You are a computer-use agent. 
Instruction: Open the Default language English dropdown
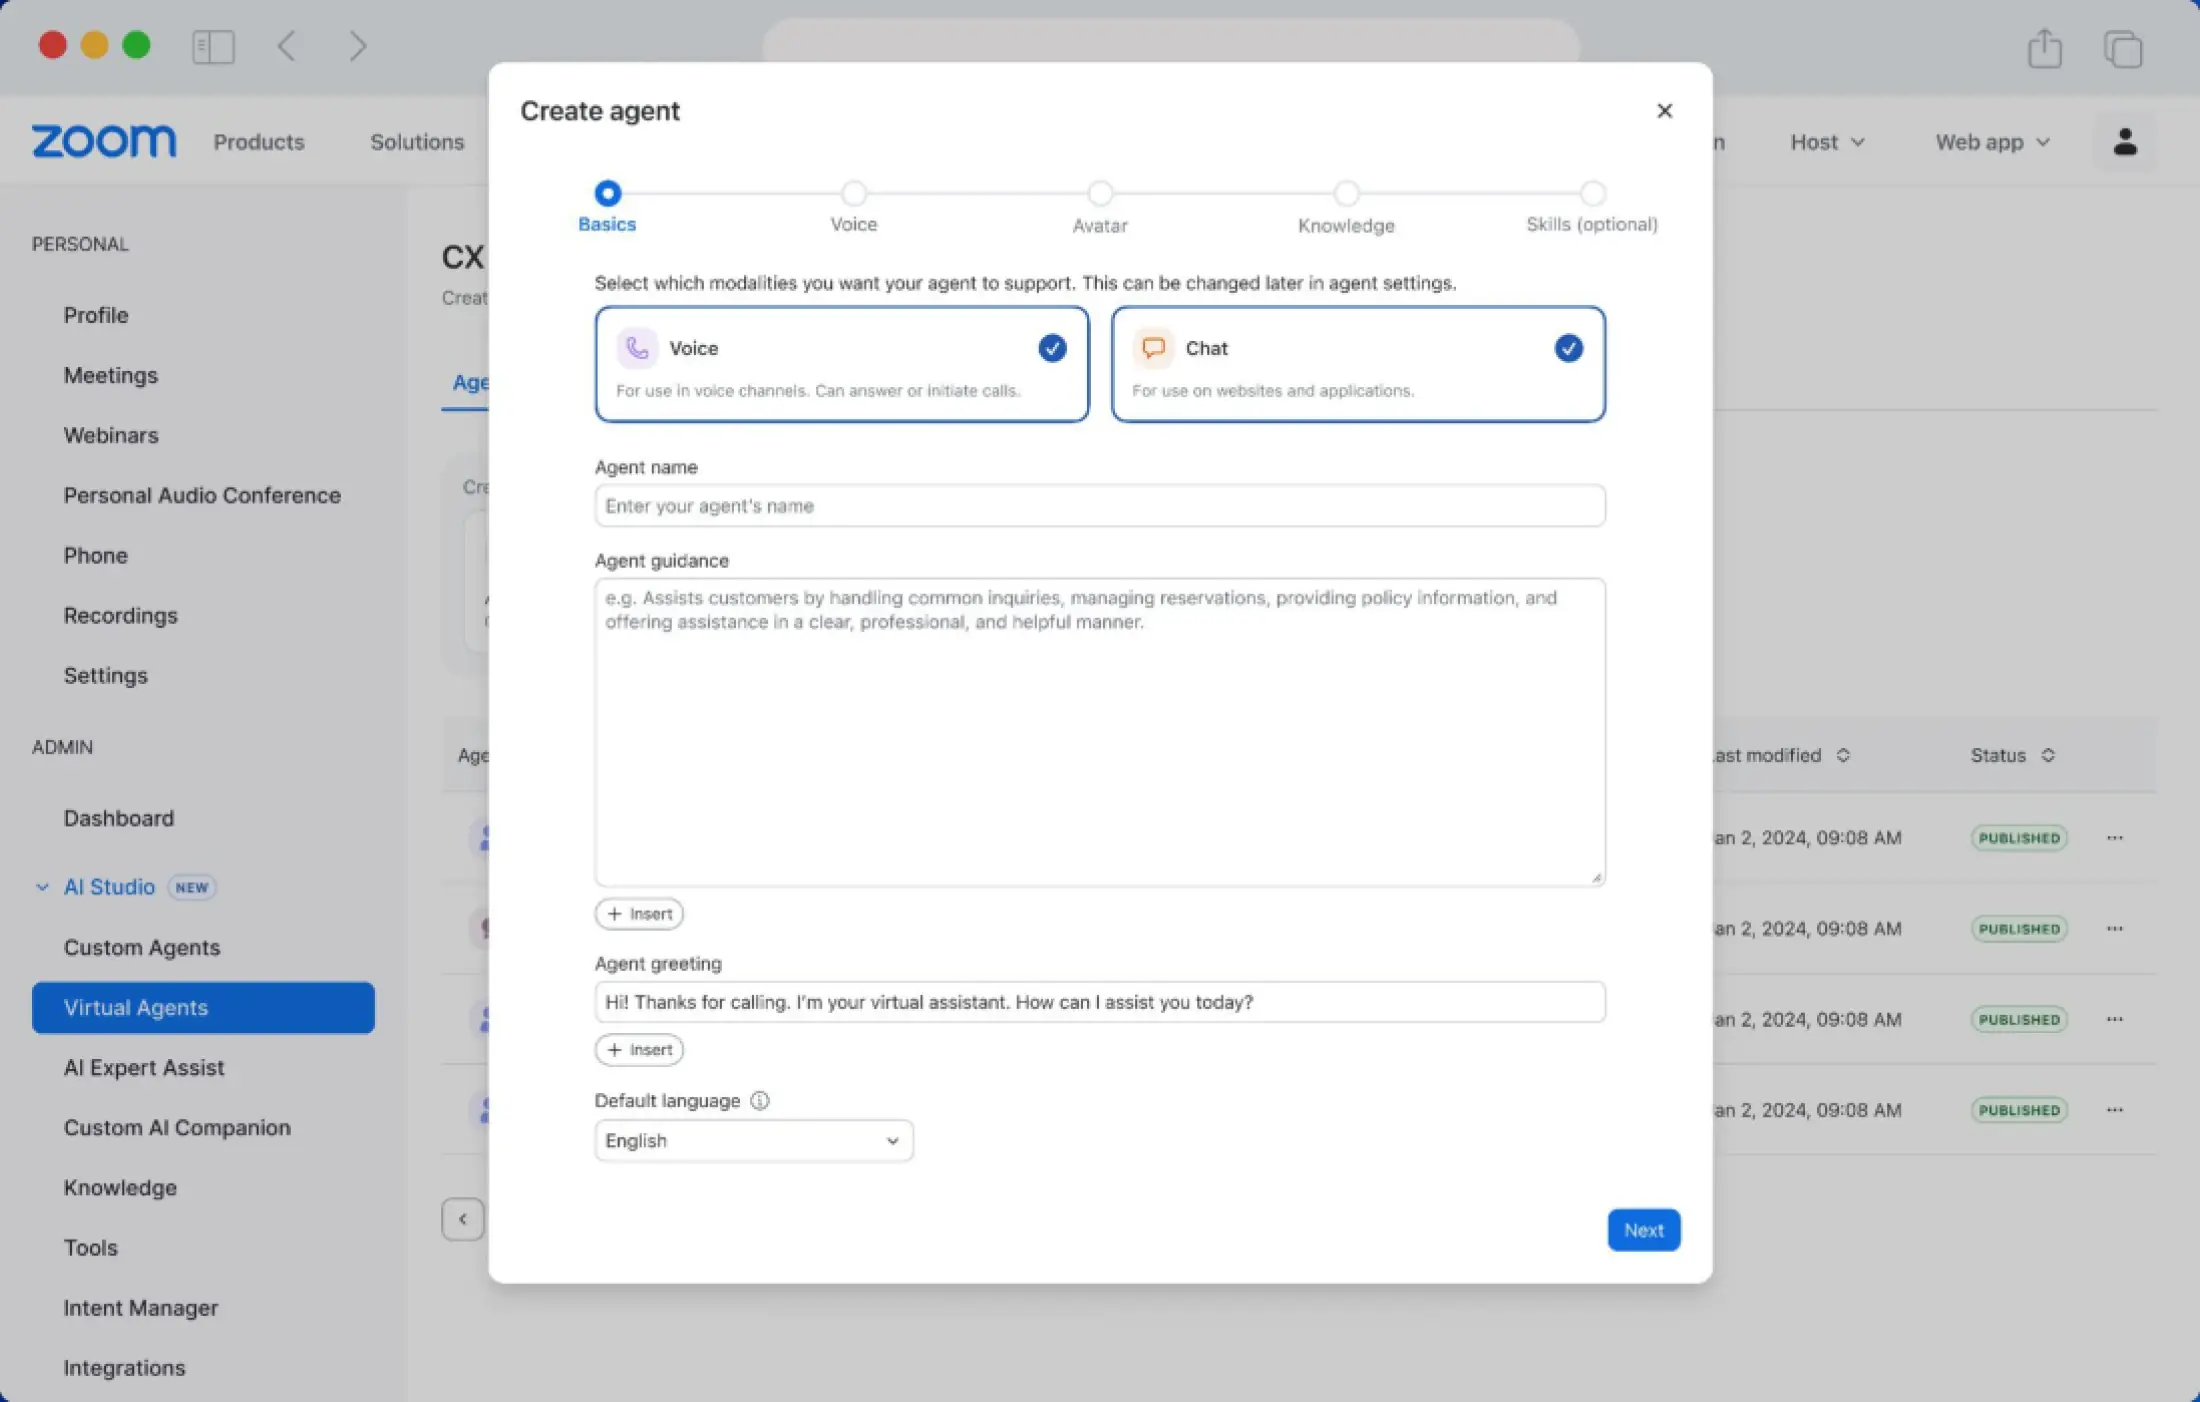754,1141
